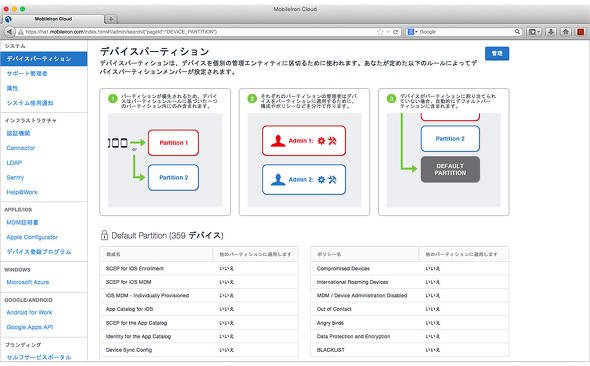The width and height of the screenshot is (590, 366).
Task: Click Data Protection and Encryption policy row
Action: [x=410, y=336]
